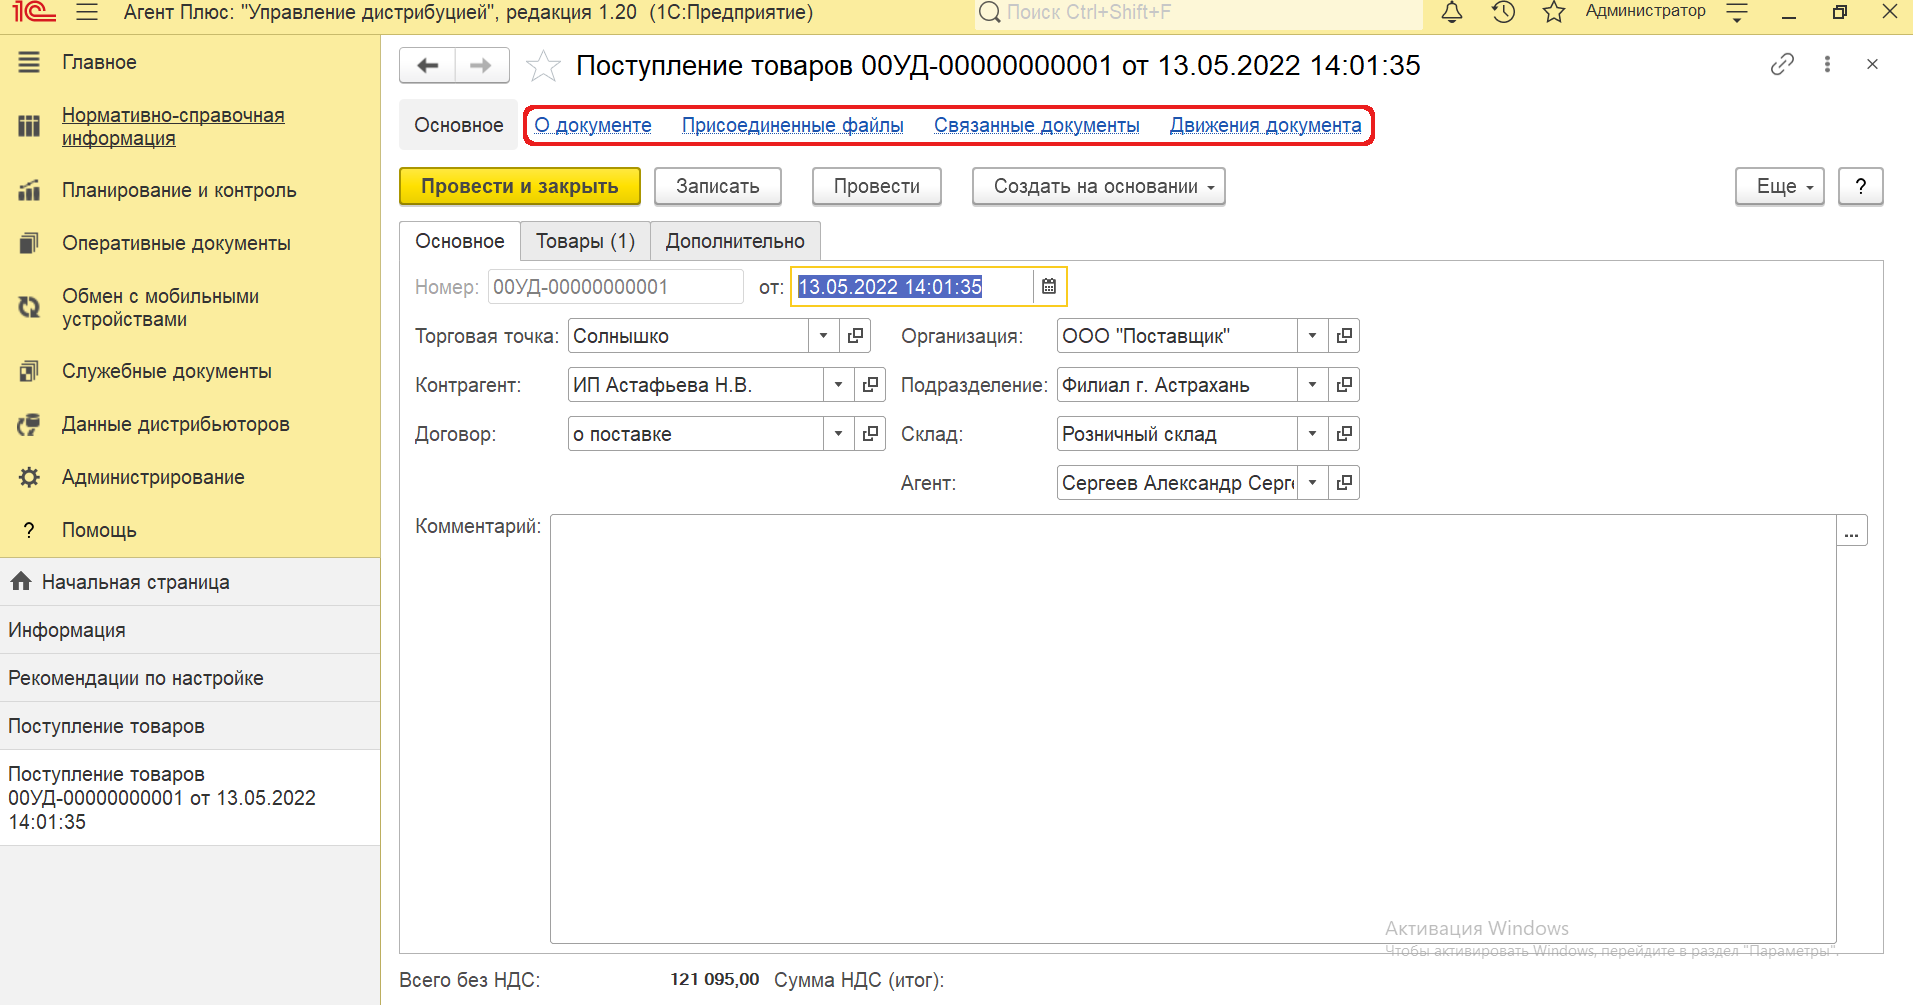Select the Основное inner tab

(x=460, y=241)
